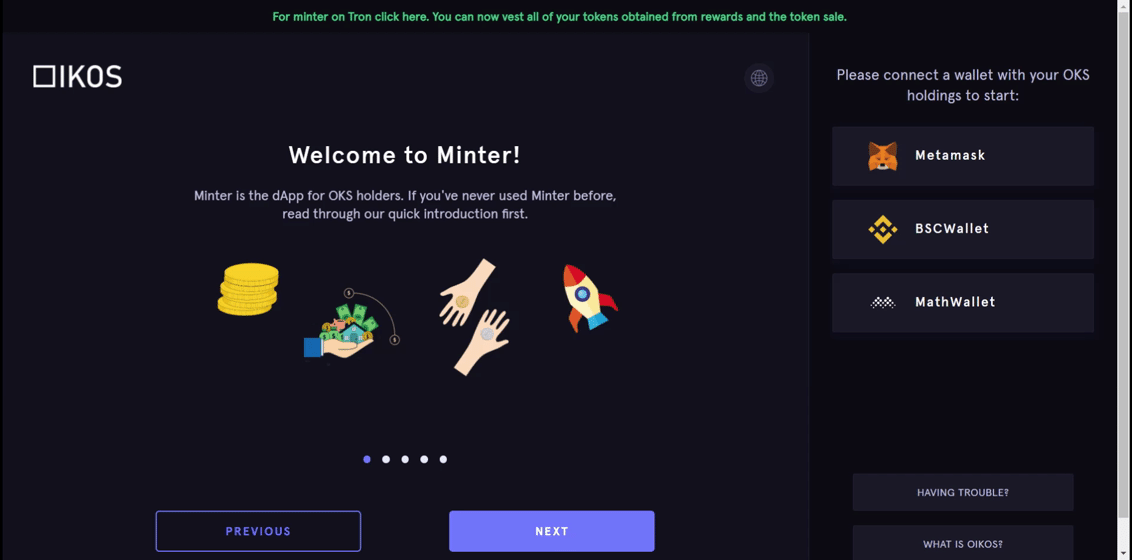Screen dimensions: 1132x560
Task: Click the hand holding money illustration
Action: click(351, 323)
